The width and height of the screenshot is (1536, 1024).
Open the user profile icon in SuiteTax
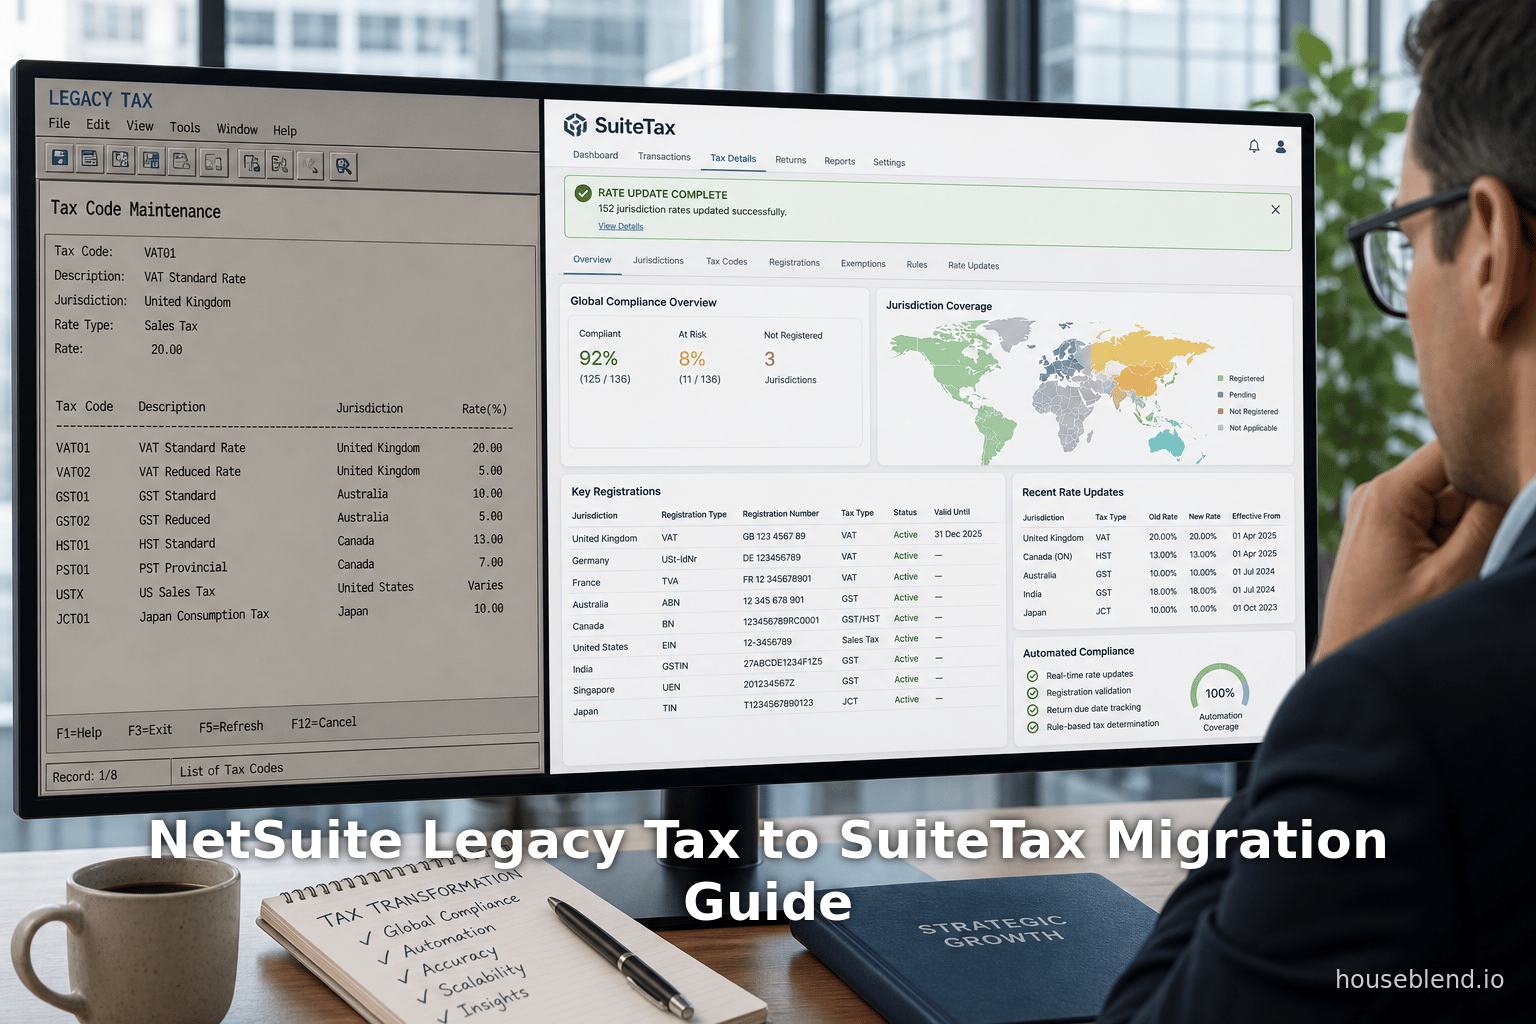[x=1280, y=147]
